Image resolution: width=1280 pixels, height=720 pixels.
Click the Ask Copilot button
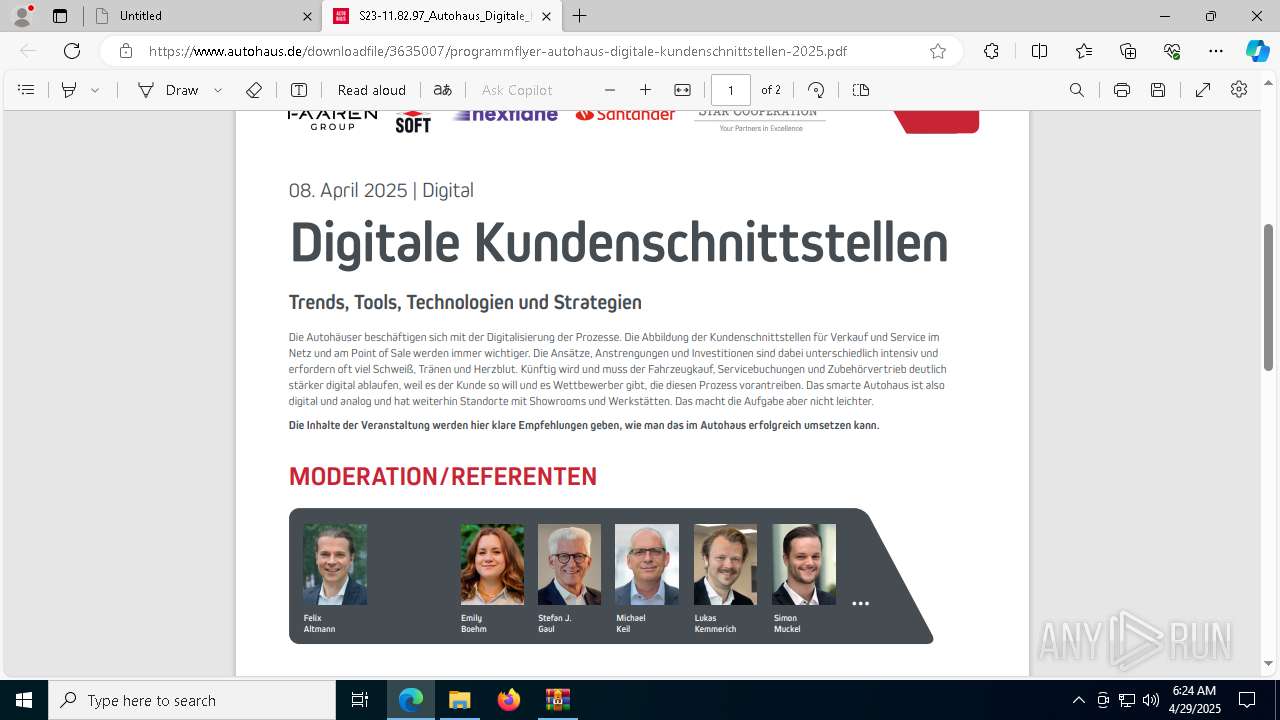(517, 90)
